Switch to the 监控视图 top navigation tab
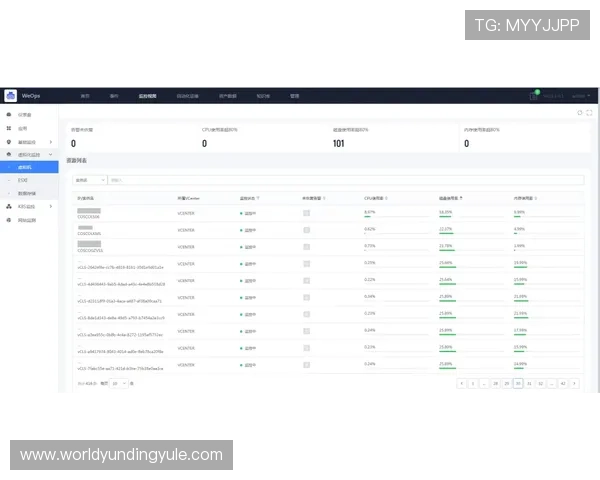600x480 pixels. pyautogui.click(x=147, y=96)
